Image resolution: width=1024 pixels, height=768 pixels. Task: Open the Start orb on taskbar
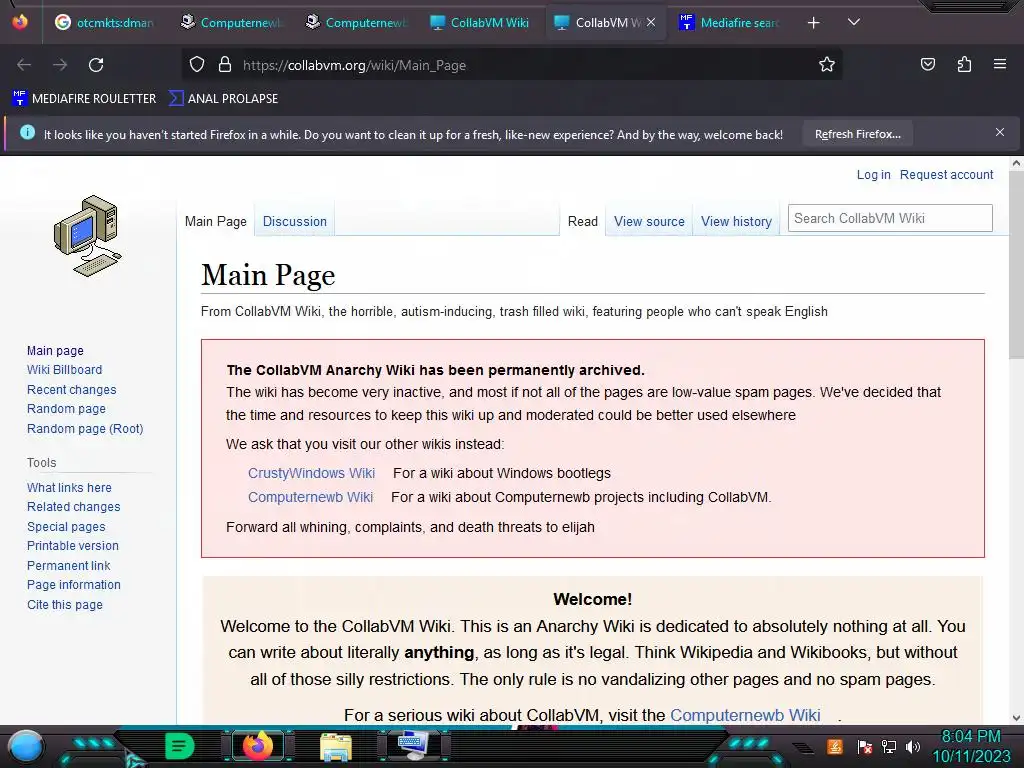25,746
